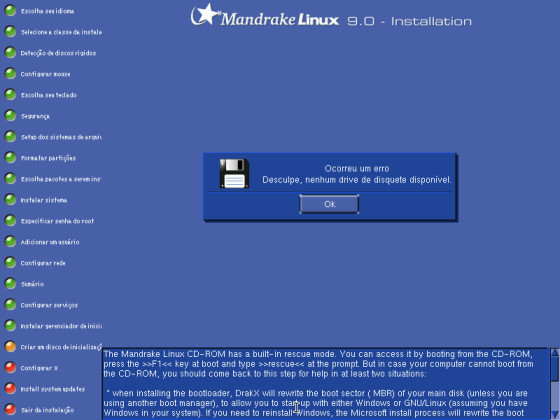Select Escolha seu teclado step label
Screen dimensions: 560x420
49,95
